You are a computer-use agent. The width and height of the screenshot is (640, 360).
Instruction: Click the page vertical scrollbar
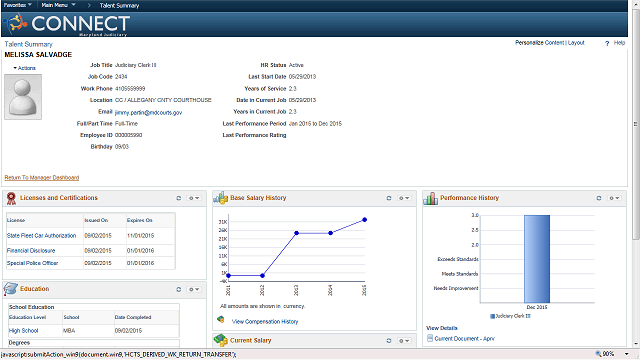point(636,124)
